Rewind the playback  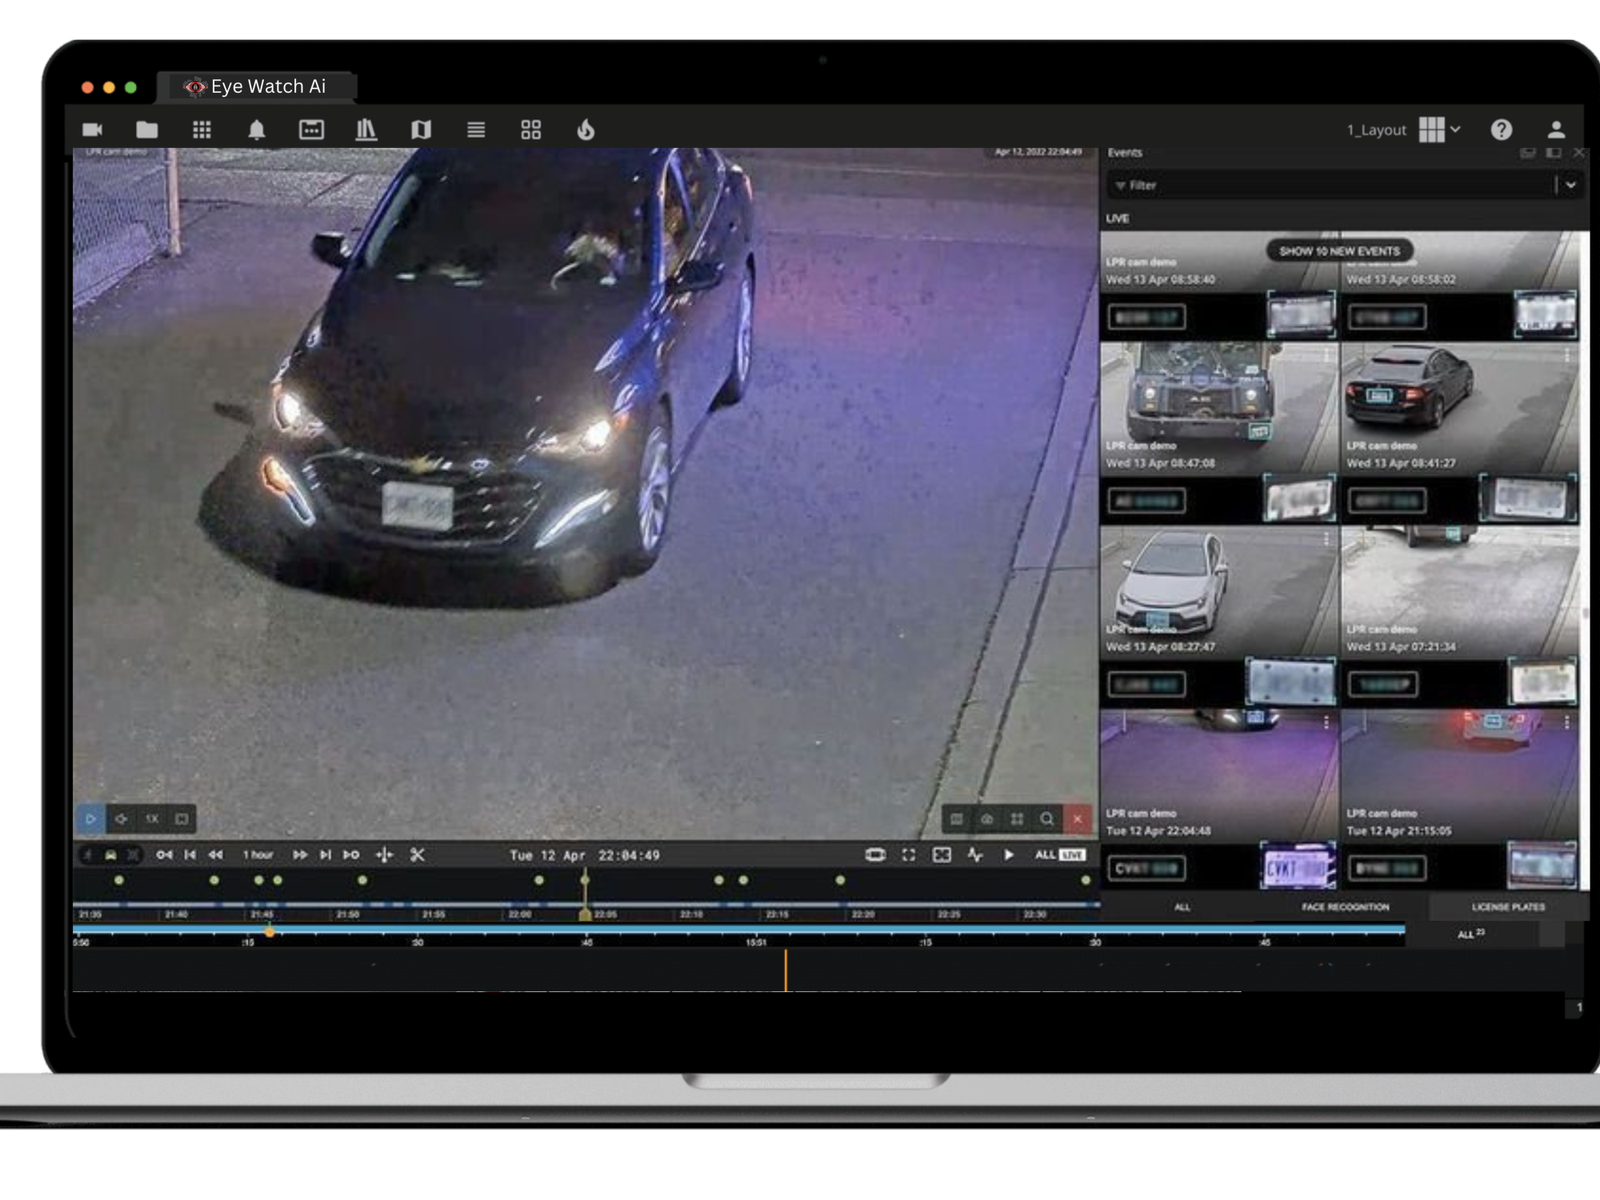click(x=216, y=855)
